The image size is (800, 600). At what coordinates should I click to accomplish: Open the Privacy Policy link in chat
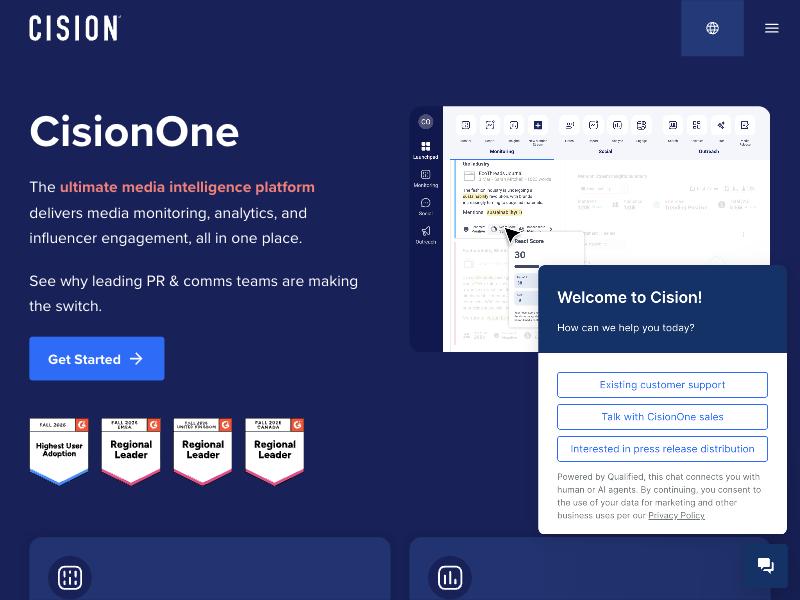676,515
